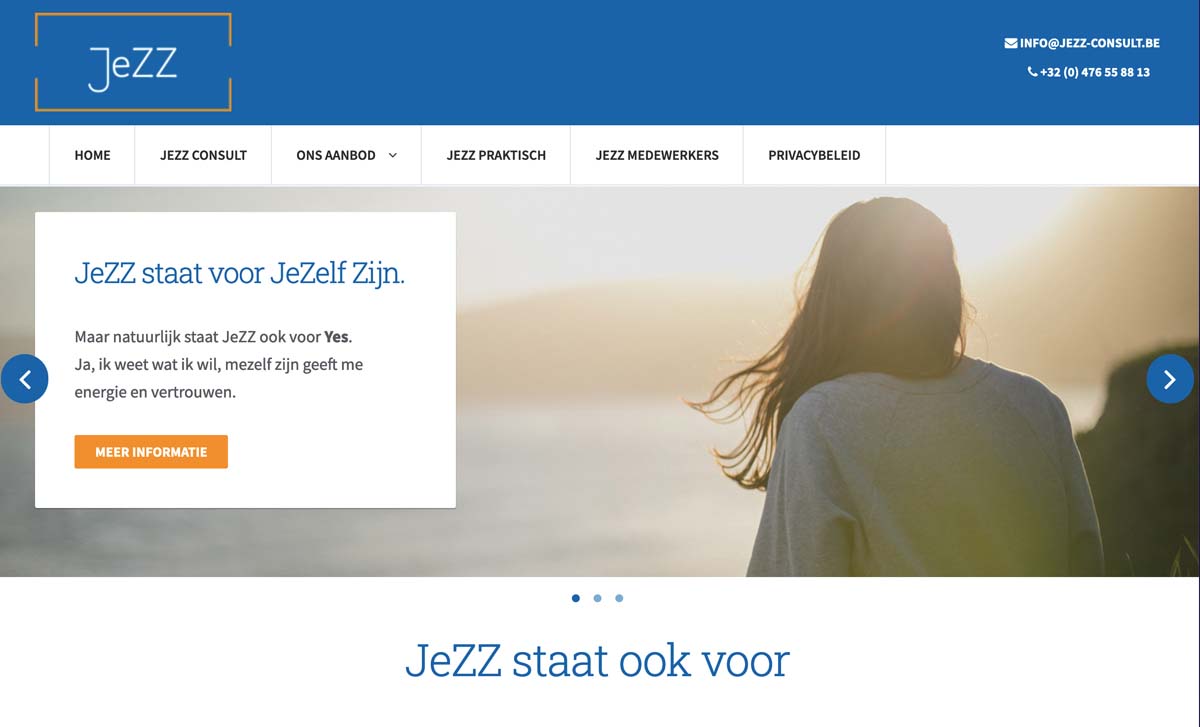Click the Meer Informatie orange button
1200x727 pixels.
pos(151,452)
